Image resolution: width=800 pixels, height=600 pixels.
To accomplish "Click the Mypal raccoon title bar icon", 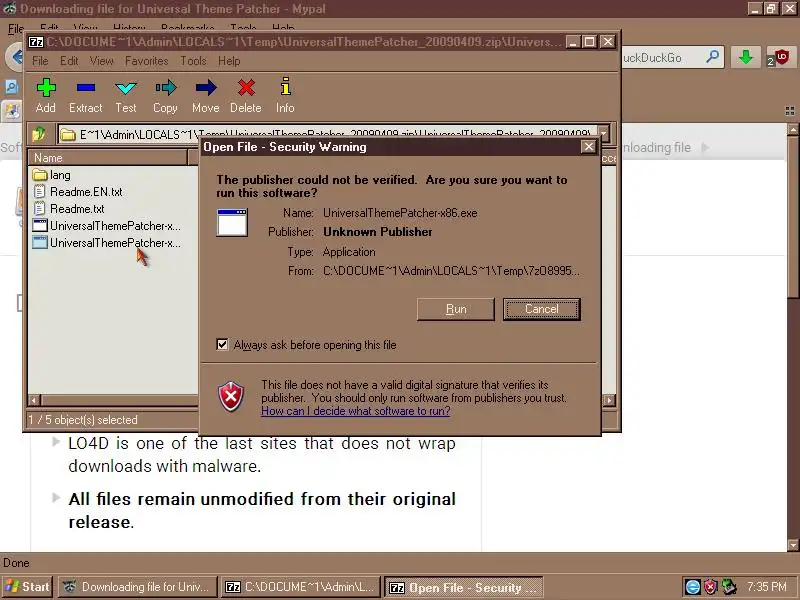I will (x=9, y=9).
